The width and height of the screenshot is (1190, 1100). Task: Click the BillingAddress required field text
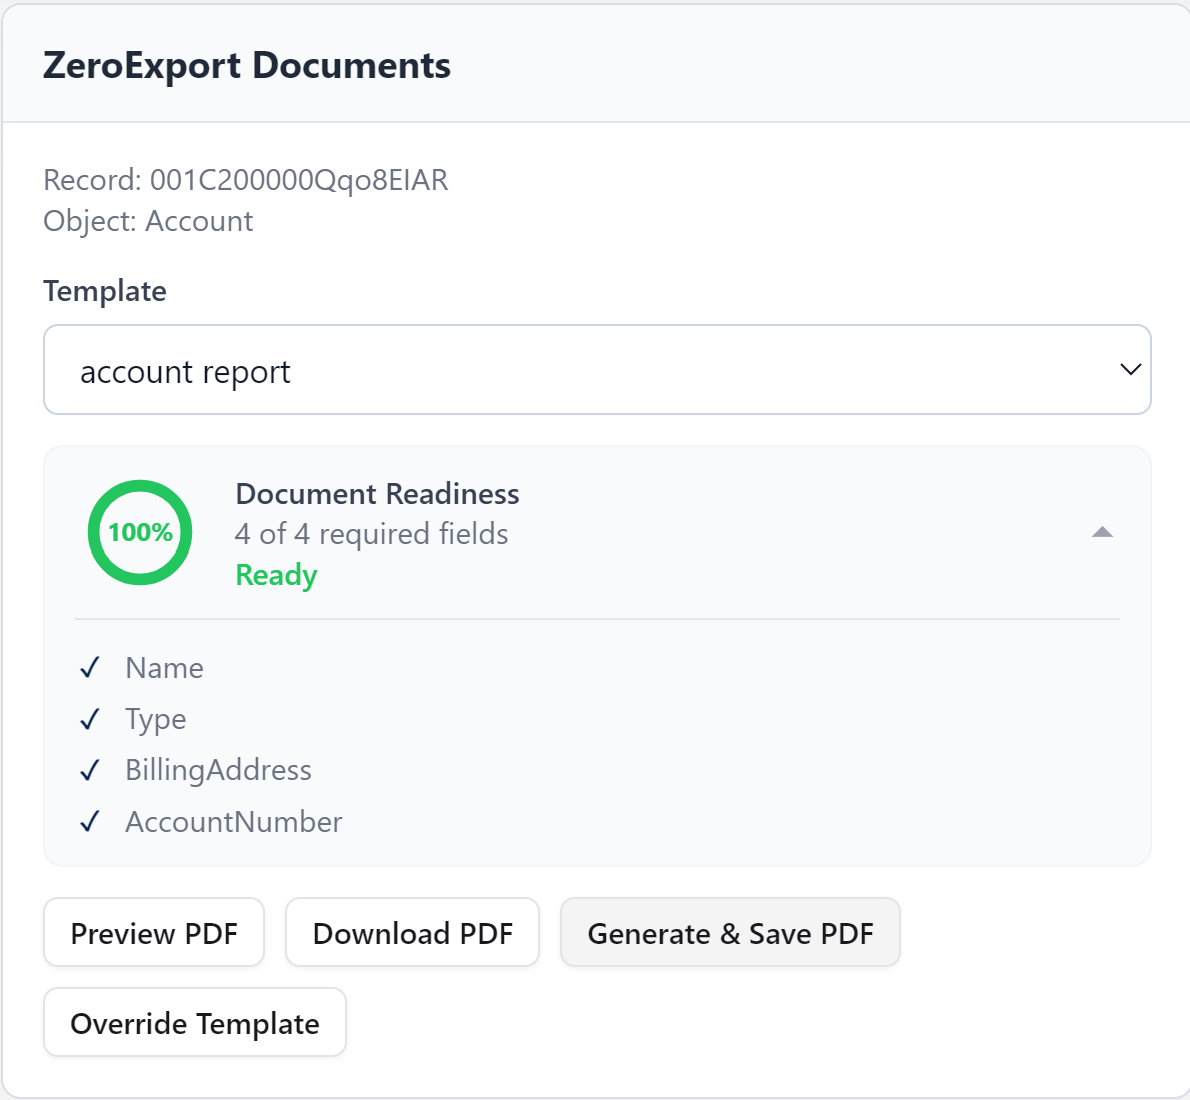coord(219,771)
